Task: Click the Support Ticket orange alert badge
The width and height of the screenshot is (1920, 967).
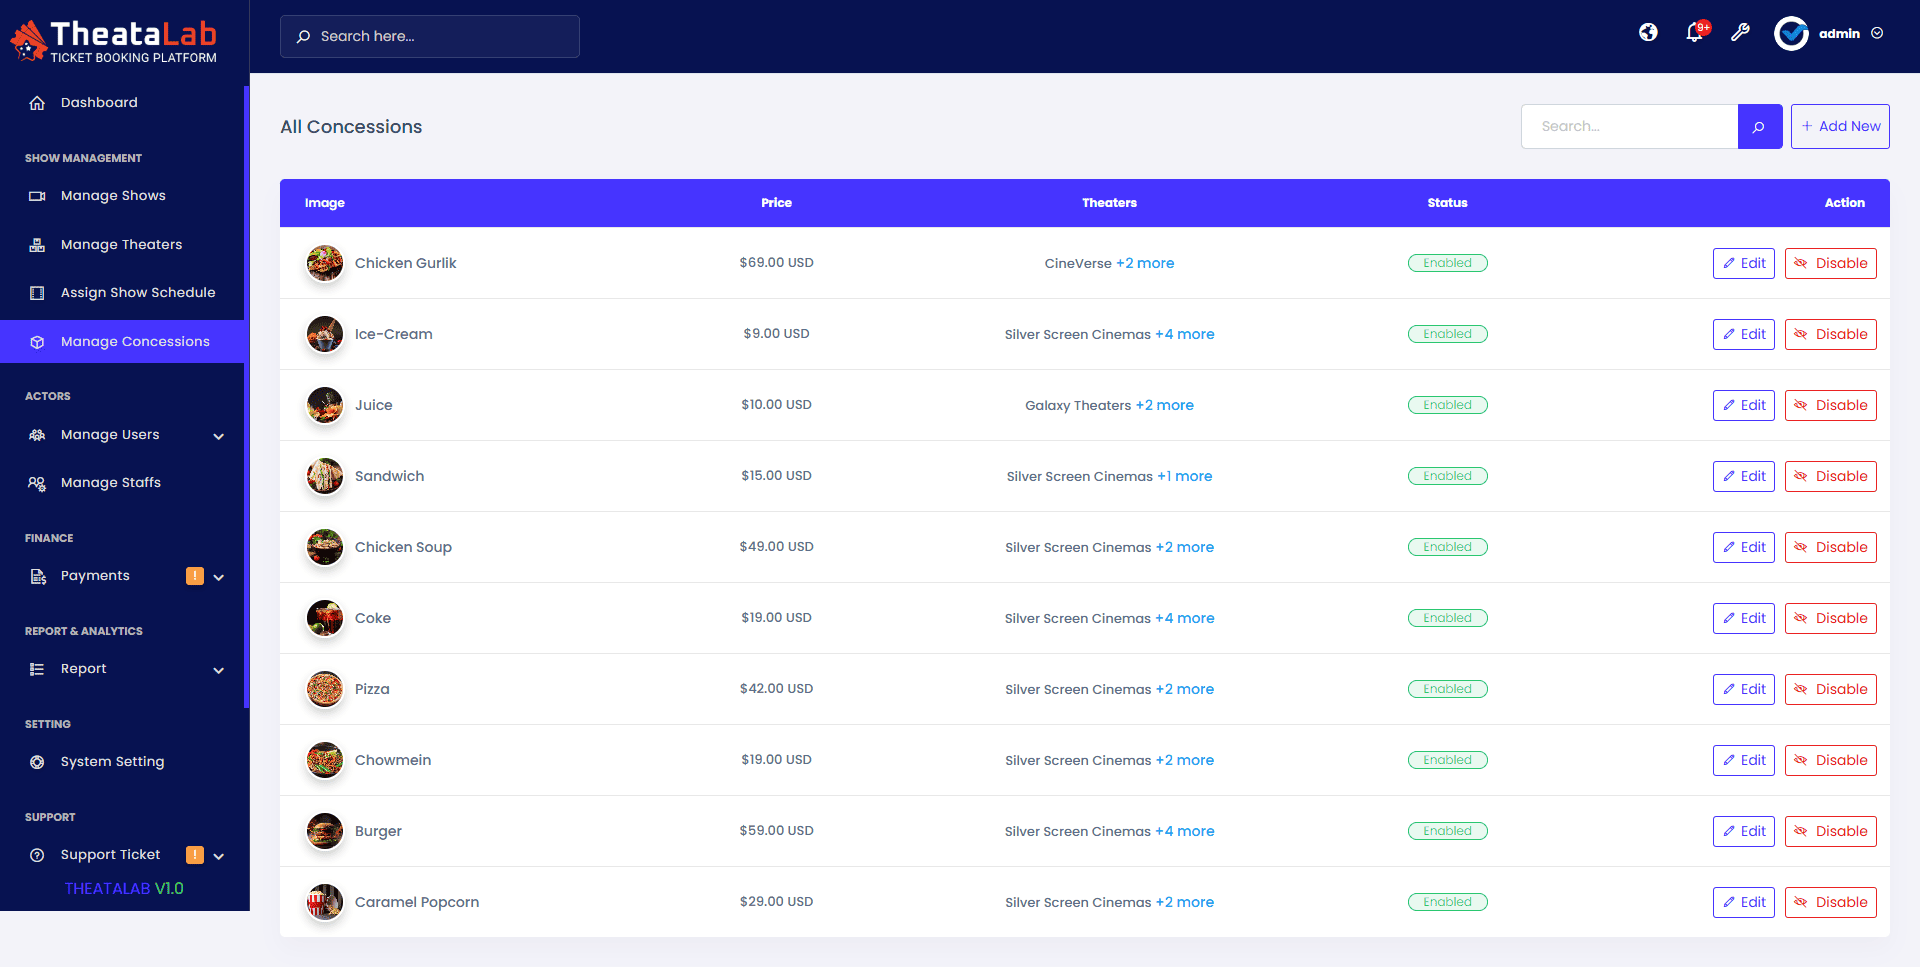Action: pos(195,855)
